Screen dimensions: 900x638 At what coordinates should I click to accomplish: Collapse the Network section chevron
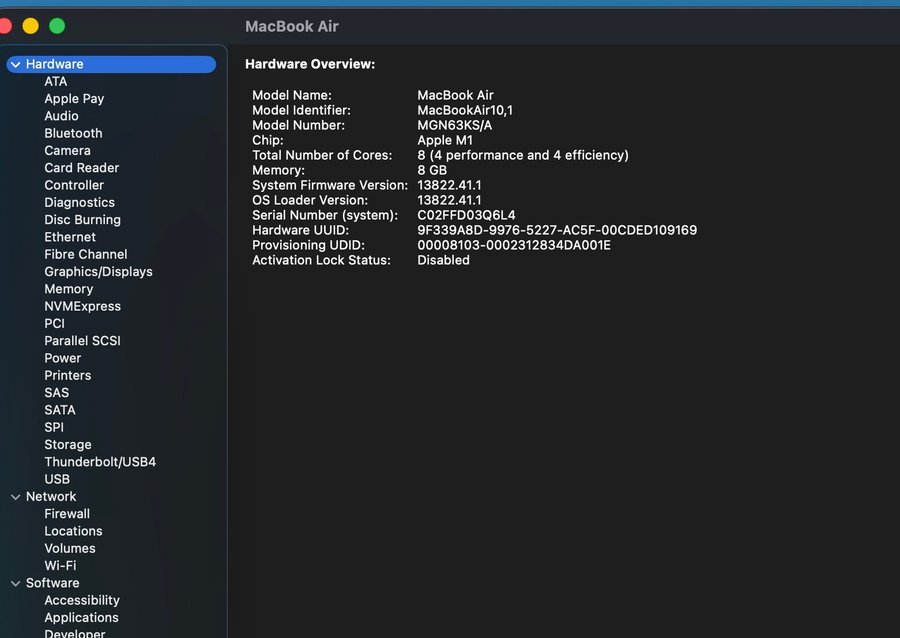(15, 497)
